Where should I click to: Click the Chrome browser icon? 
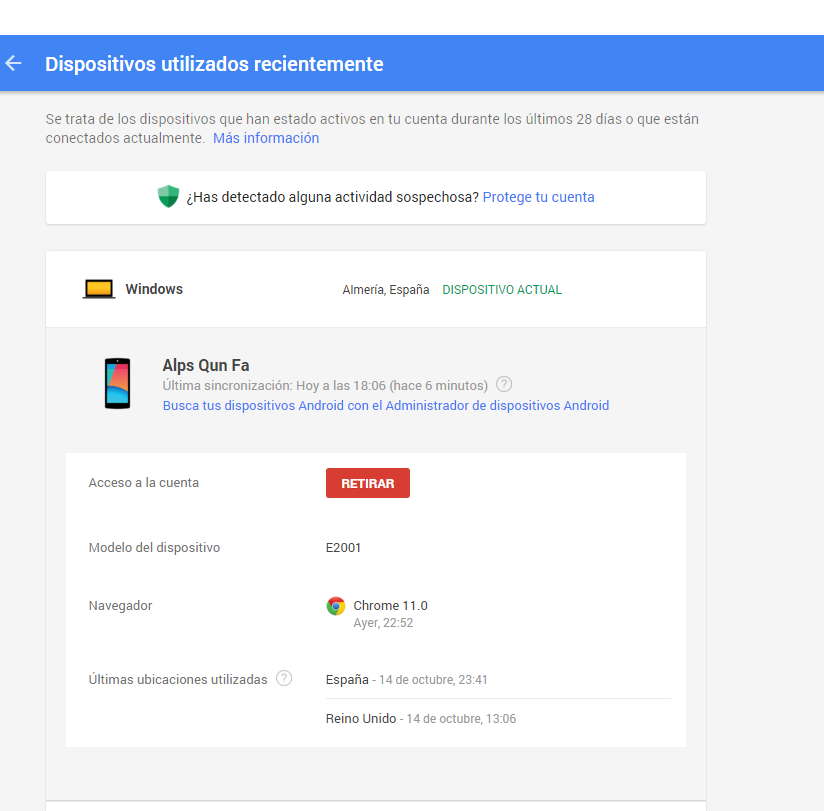(x=336, y=606)
